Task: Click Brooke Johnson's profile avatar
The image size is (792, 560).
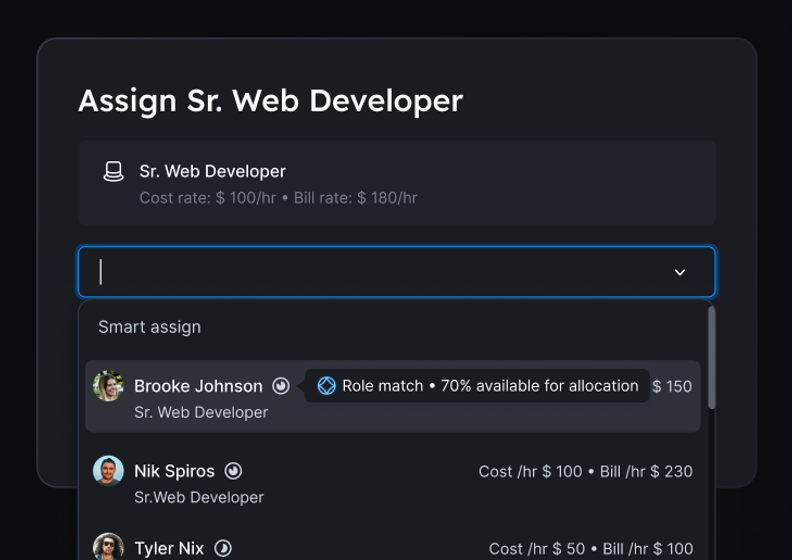Action: [x=108, y=386]
